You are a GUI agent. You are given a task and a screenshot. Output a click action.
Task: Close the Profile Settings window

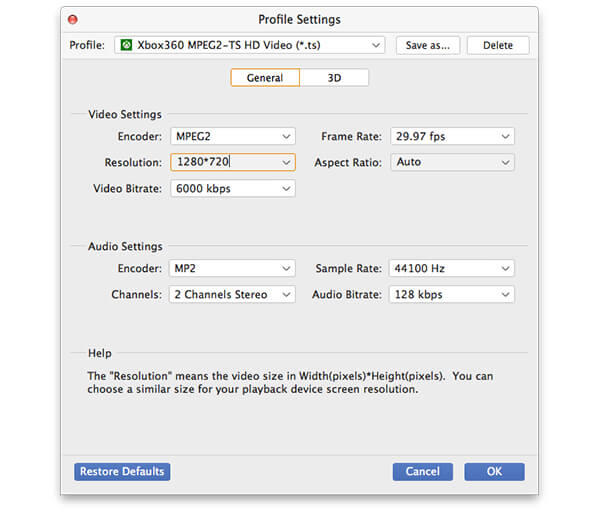(73, 19)
